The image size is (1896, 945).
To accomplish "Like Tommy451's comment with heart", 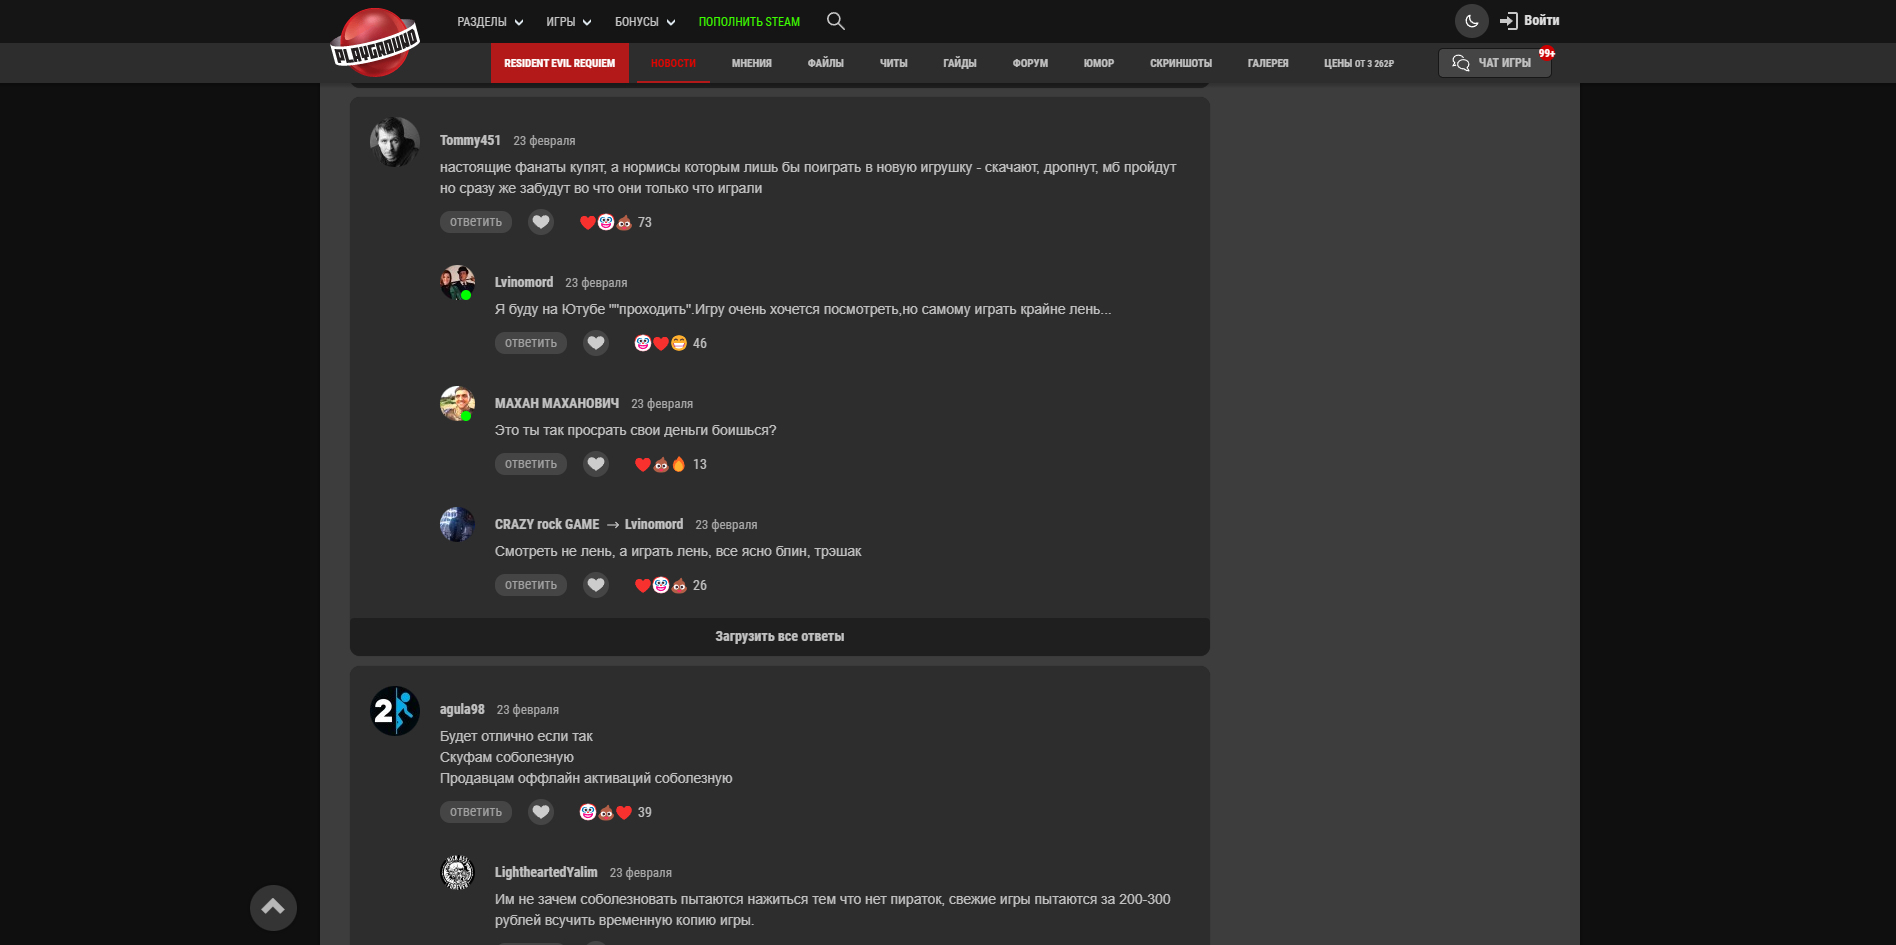I will pos(541,222).
